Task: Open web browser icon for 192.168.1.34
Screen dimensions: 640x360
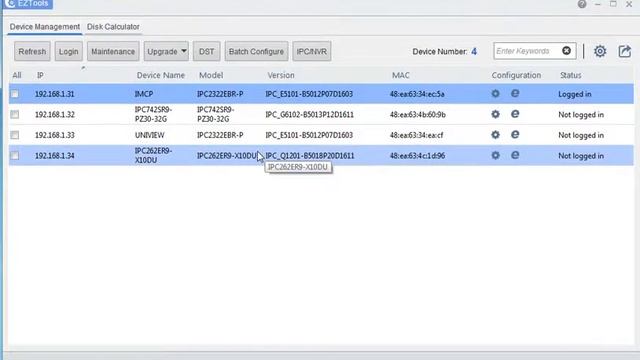Action: click(515, 155)
